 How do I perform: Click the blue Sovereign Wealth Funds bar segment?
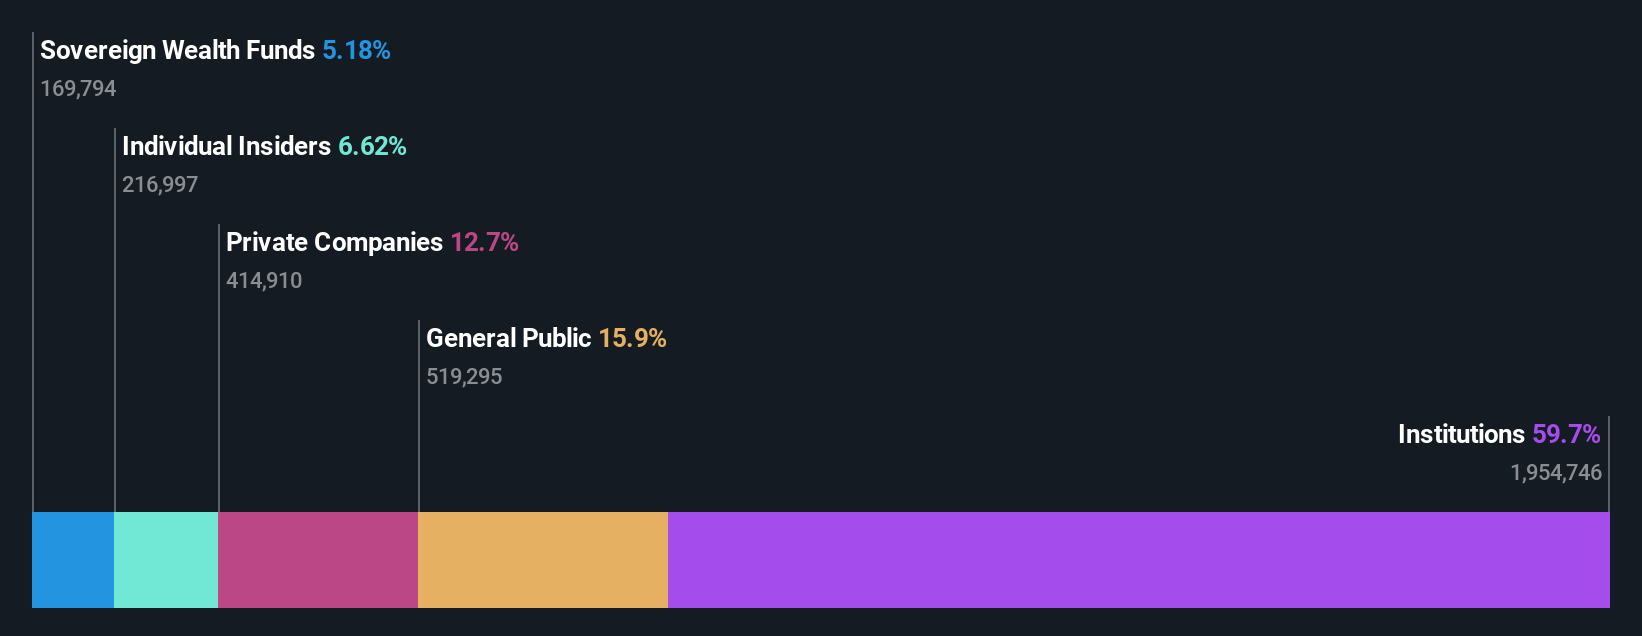click(73, 560)
